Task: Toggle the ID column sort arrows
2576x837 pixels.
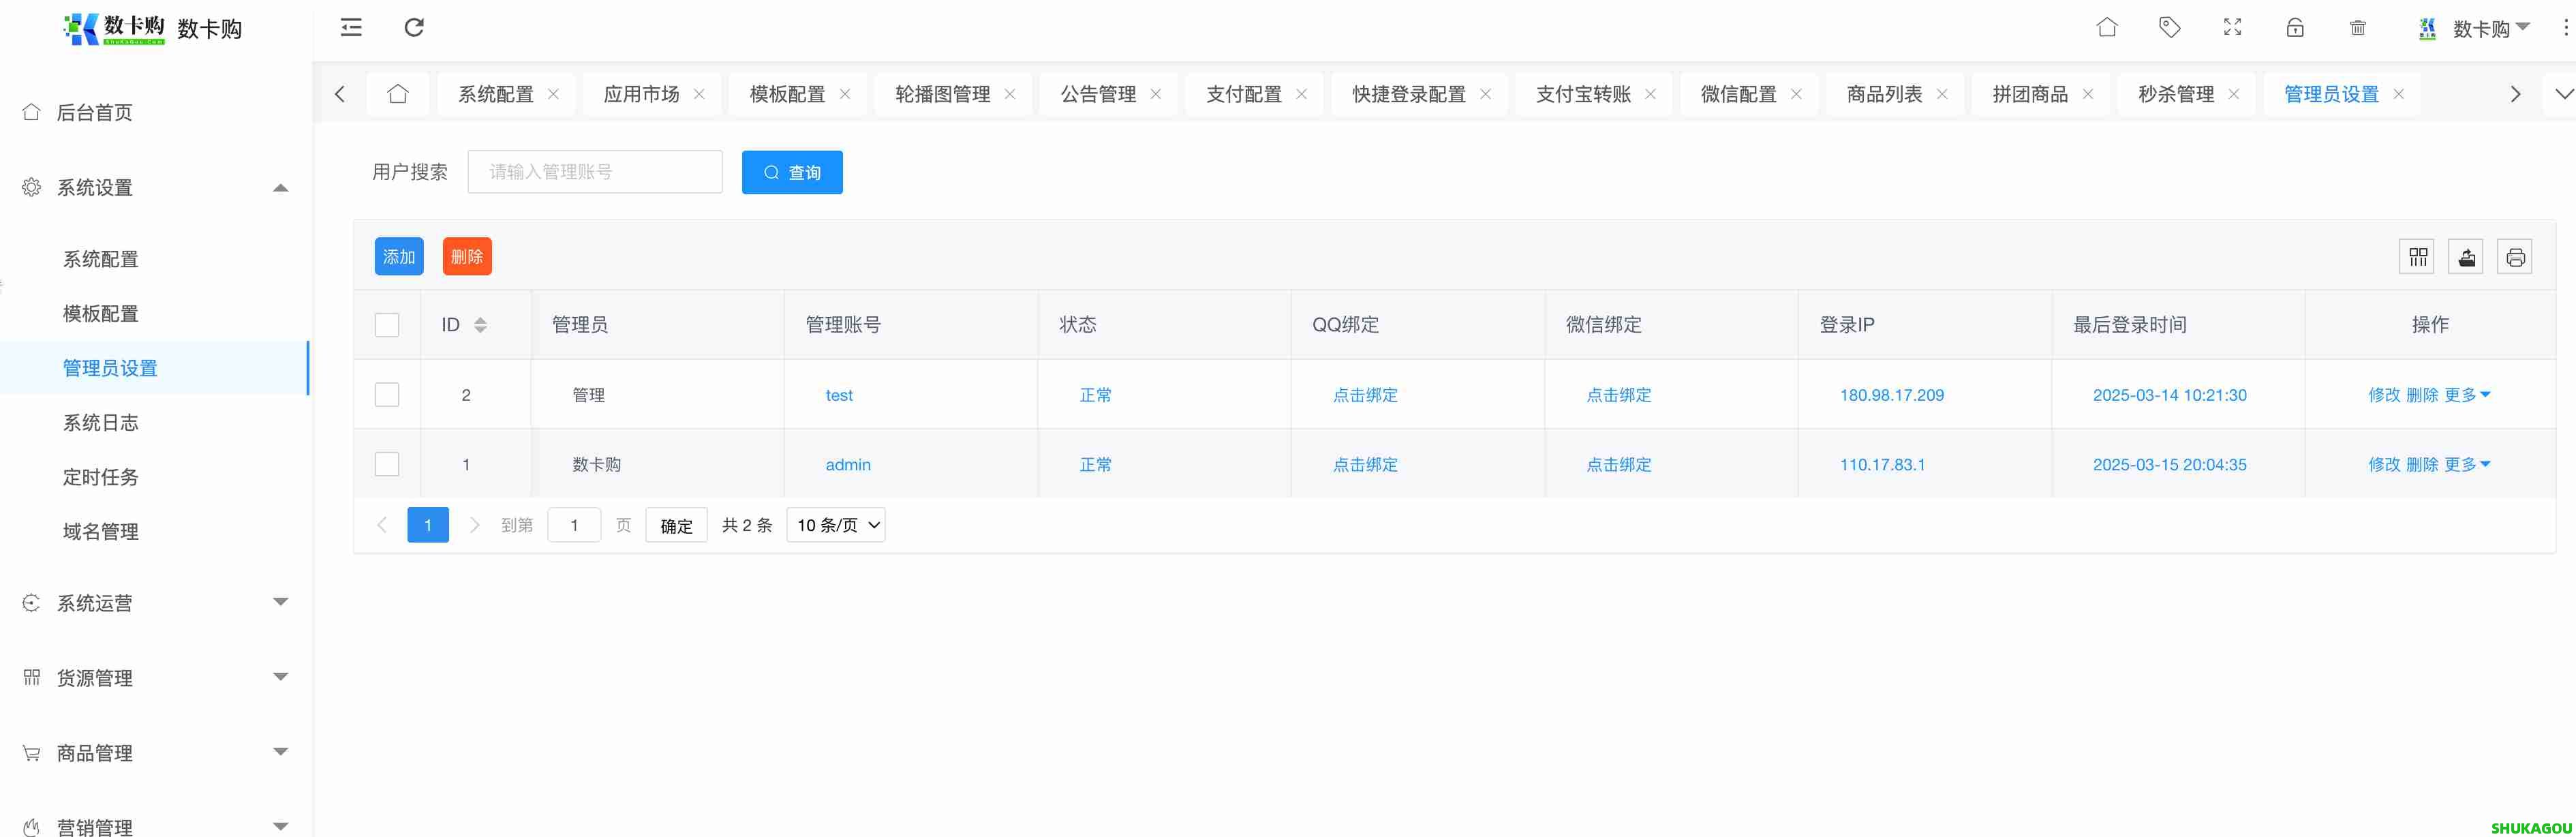Action: point(479,324)
